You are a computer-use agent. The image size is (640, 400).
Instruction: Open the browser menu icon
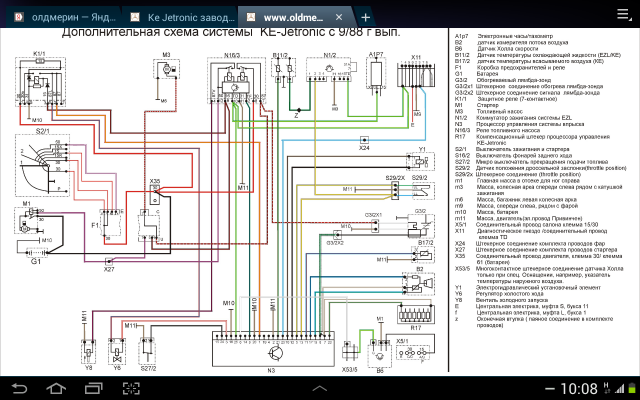tap(623, 14)
